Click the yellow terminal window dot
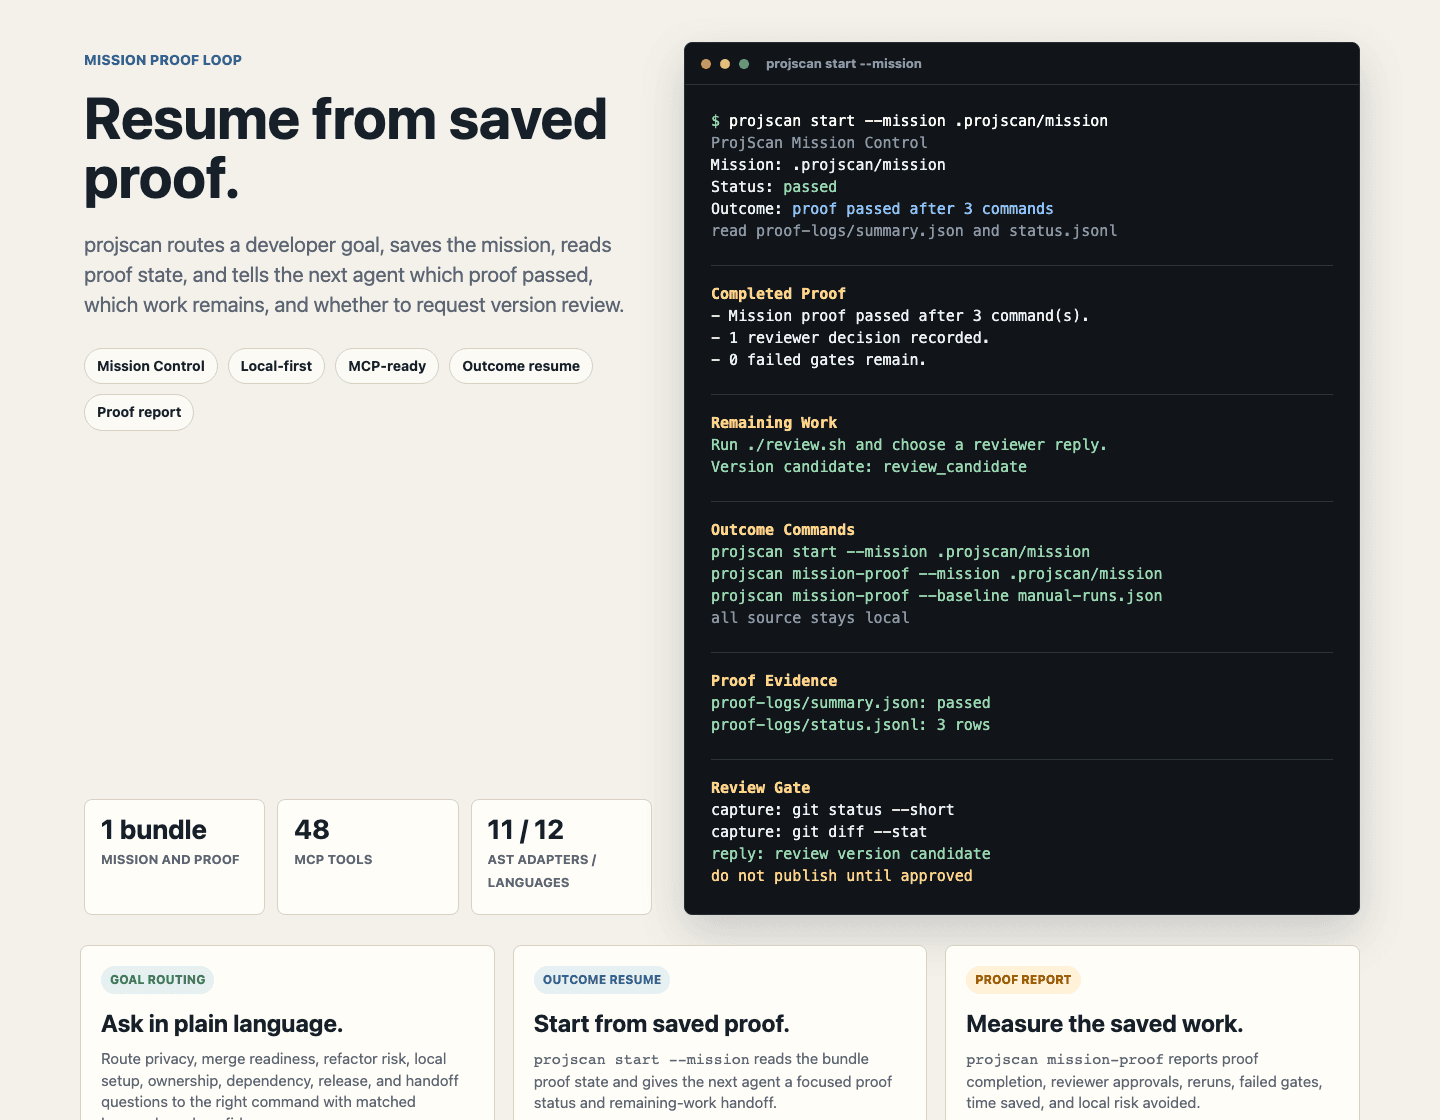Screen dimensions: 1440x1120 tap(725, 64)
